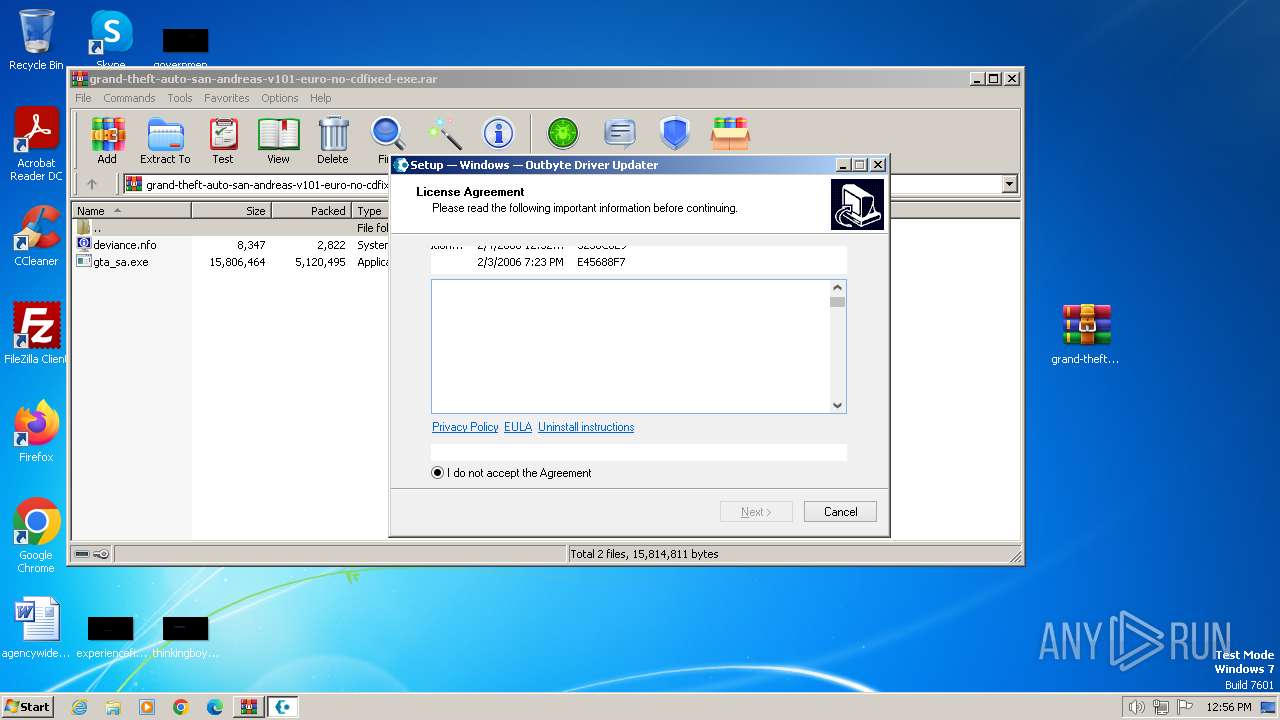Click the volume tray icon

(1136, 707)
